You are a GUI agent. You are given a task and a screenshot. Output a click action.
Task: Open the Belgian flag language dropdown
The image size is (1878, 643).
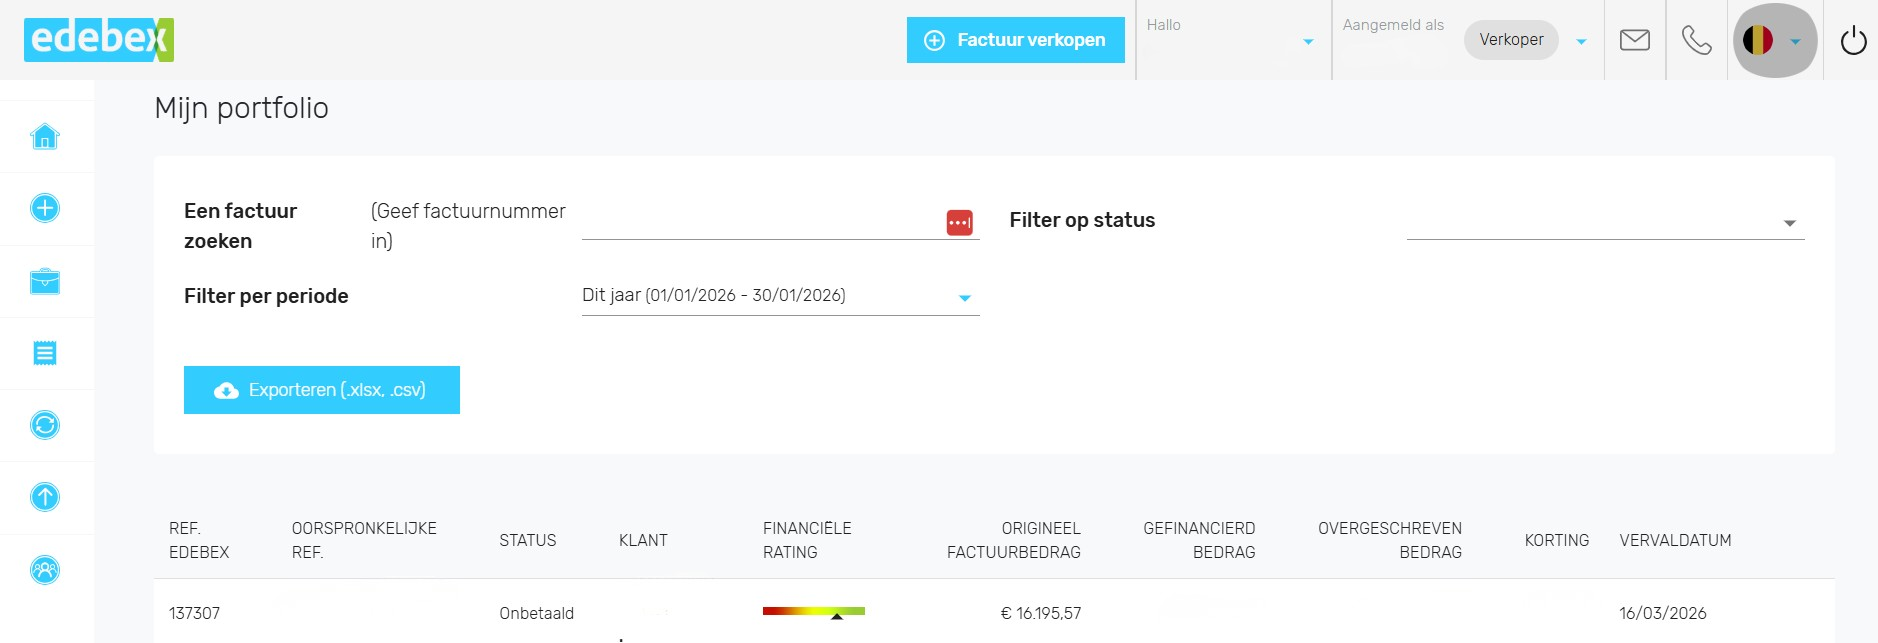click(x=1773, y=41)
